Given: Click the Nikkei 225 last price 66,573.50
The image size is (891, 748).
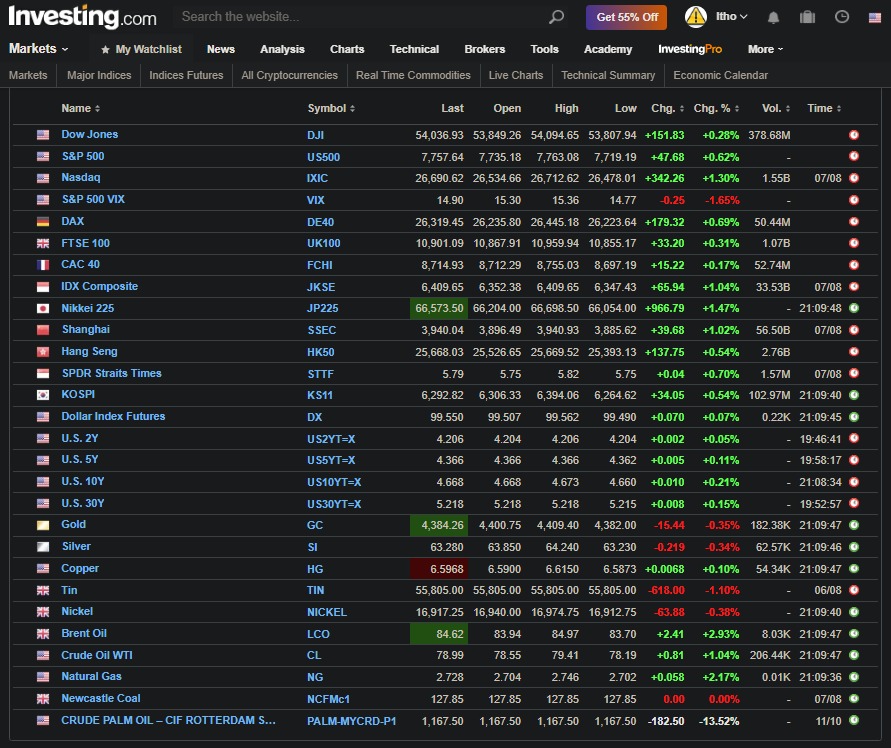Looking at the screenshot, I should coord(439,309).
